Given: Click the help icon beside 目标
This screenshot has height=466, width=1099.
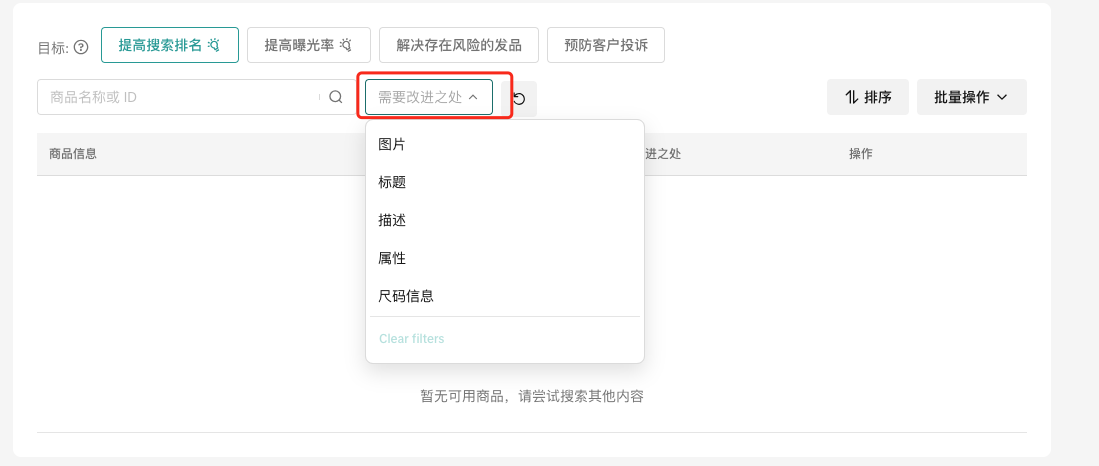Looking at the screenshot, I should [x=81, y=47].
